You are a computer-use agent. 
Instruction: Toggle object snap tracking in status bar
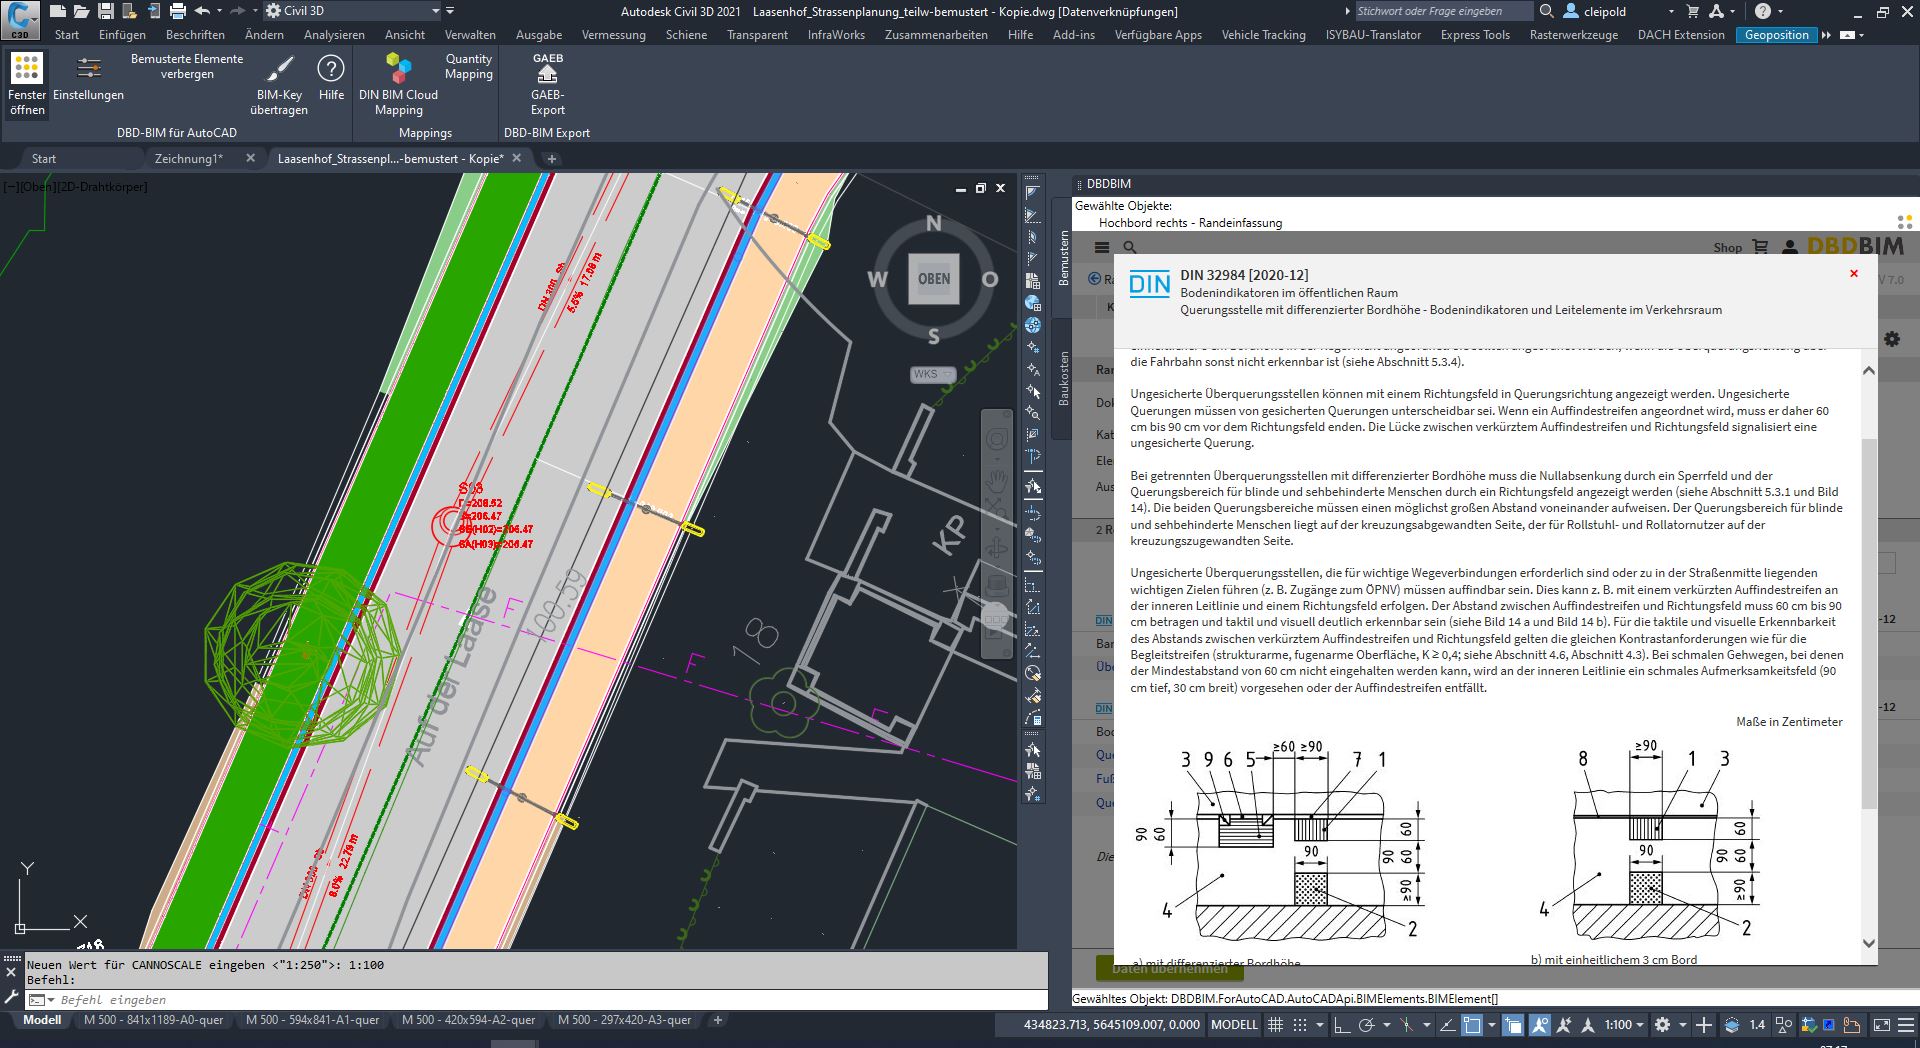pos(1447,1025)
